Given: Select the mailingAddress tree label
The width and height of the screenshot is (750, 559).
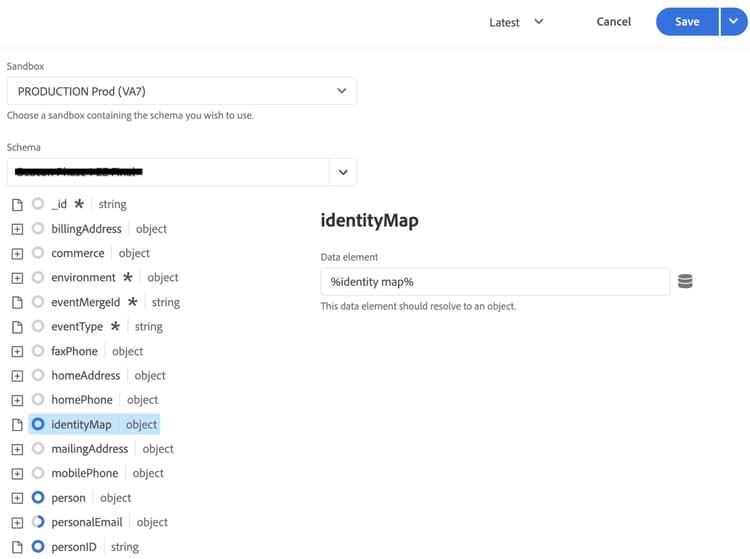Looking at the screenshot, I should 89,449.
